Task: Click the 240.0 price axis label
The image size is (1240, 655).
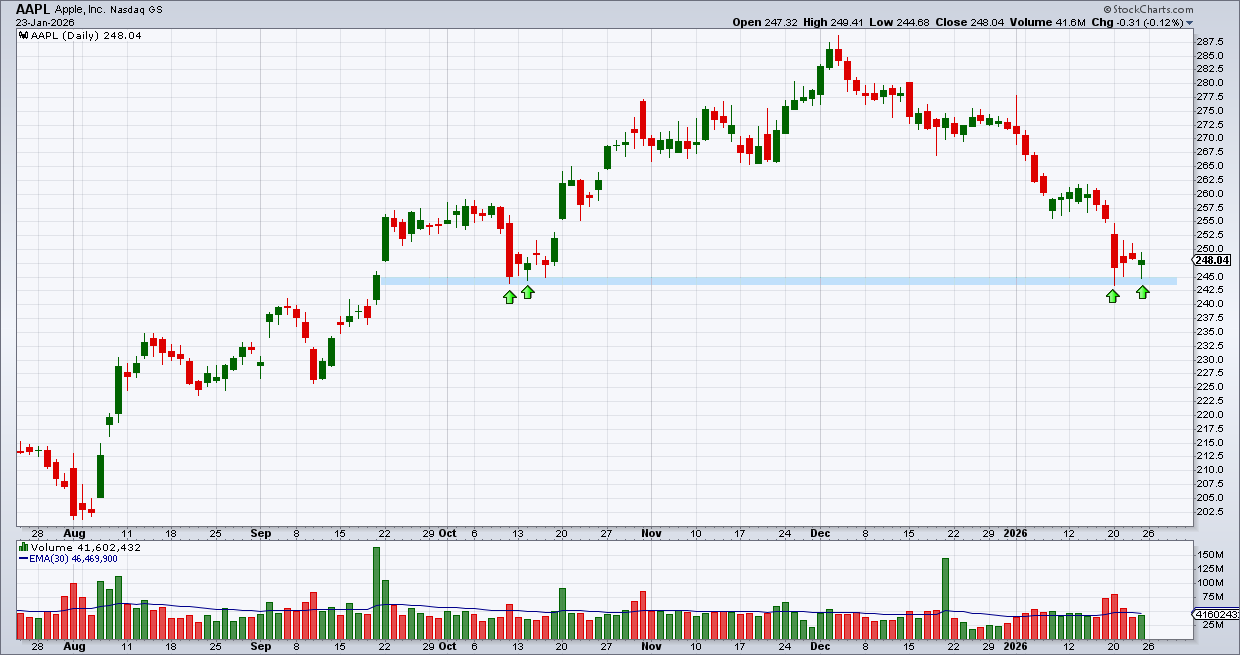Action: point(1208,304)
